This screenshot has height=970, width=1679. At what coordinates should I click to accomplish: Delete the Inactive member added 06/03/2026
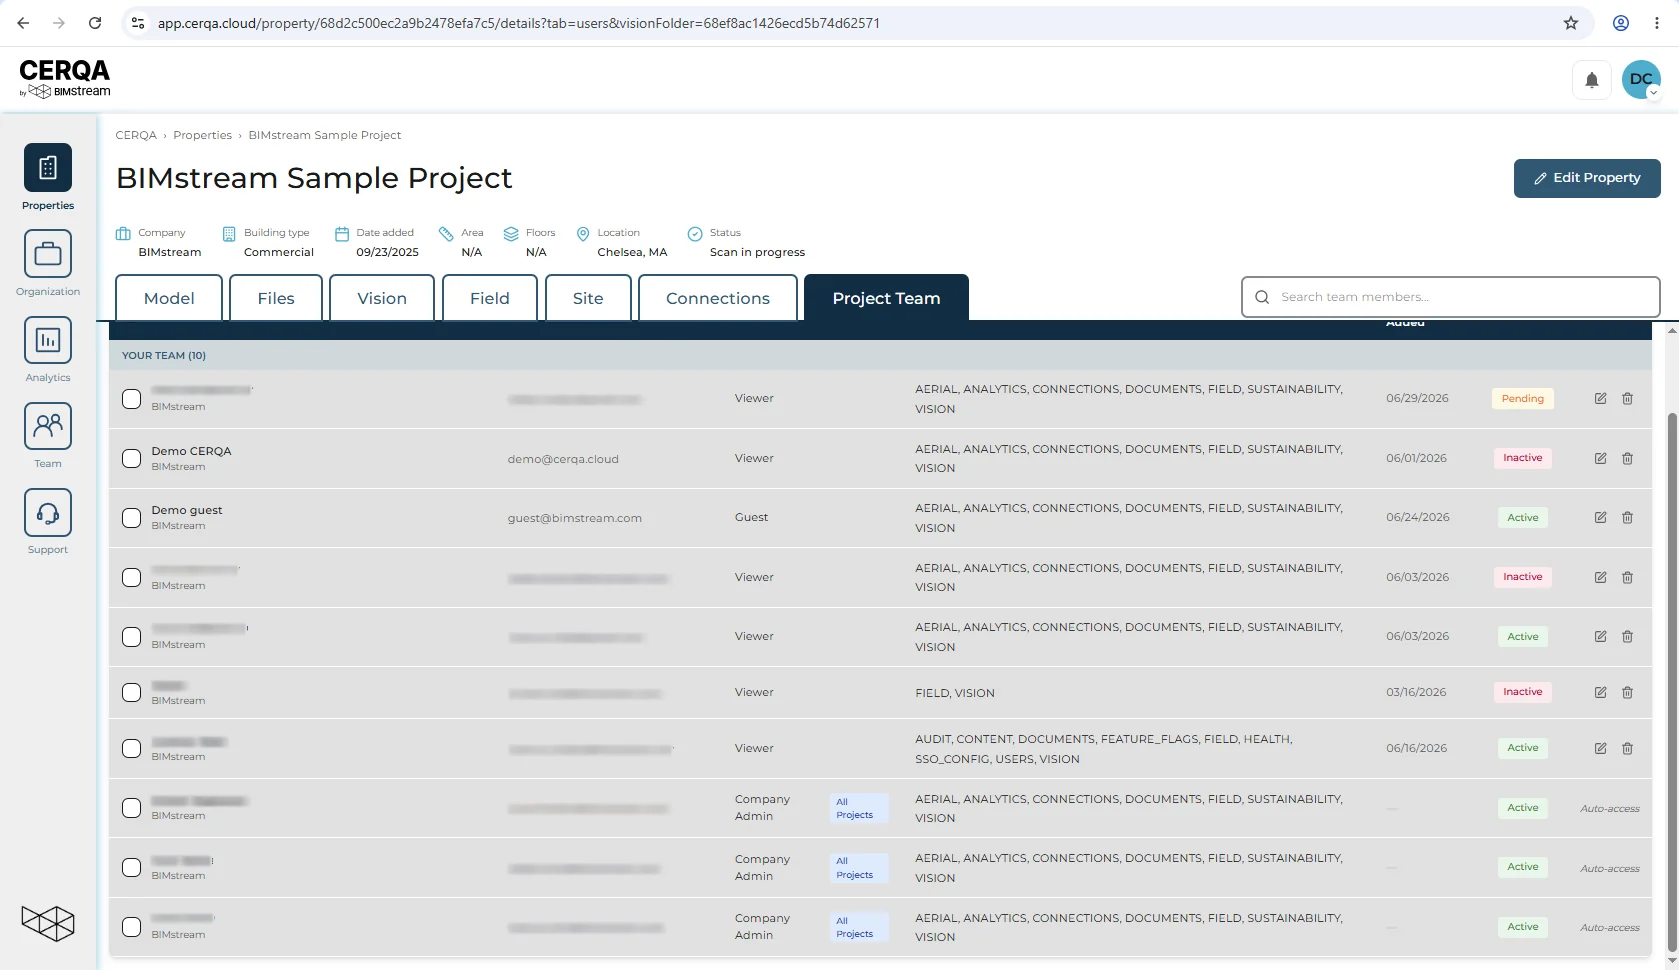[x=1627, y=577]
